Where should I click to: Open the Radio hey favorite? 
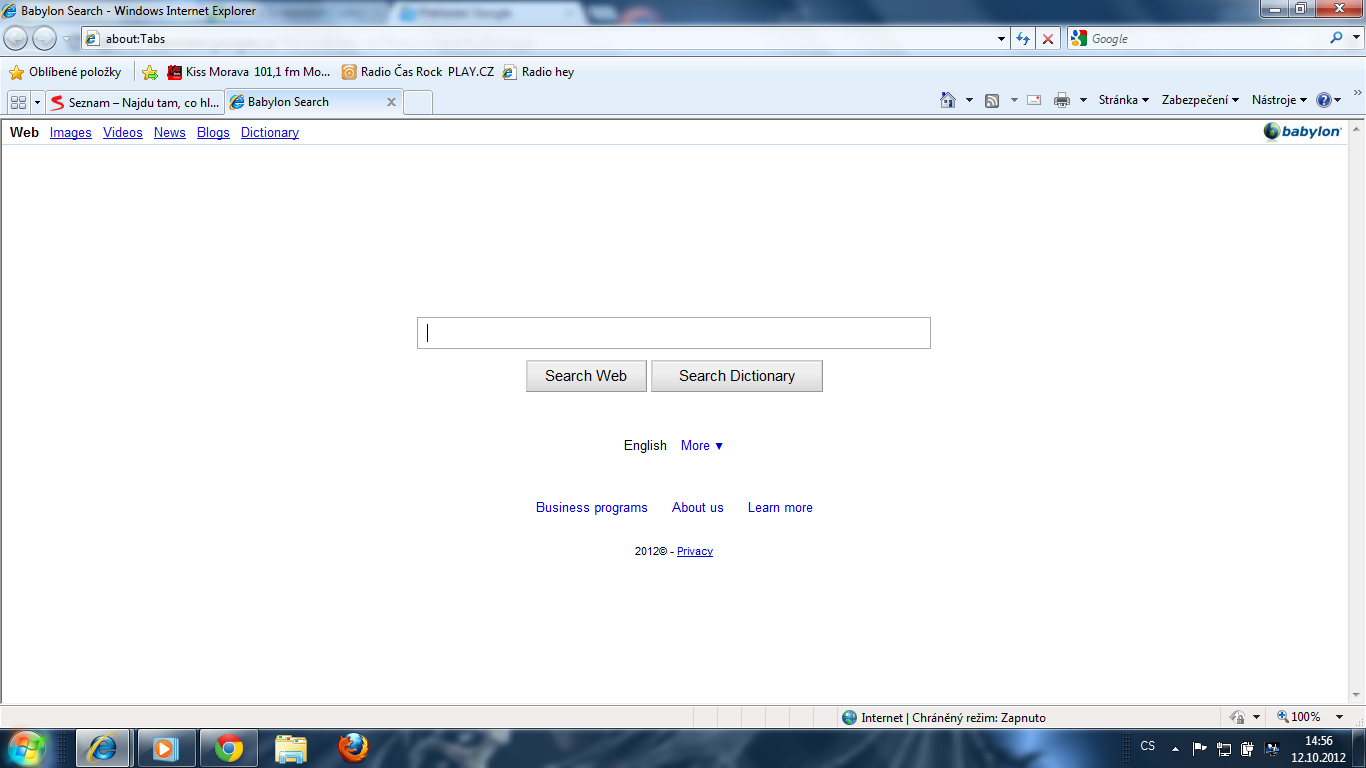[538, 72]
